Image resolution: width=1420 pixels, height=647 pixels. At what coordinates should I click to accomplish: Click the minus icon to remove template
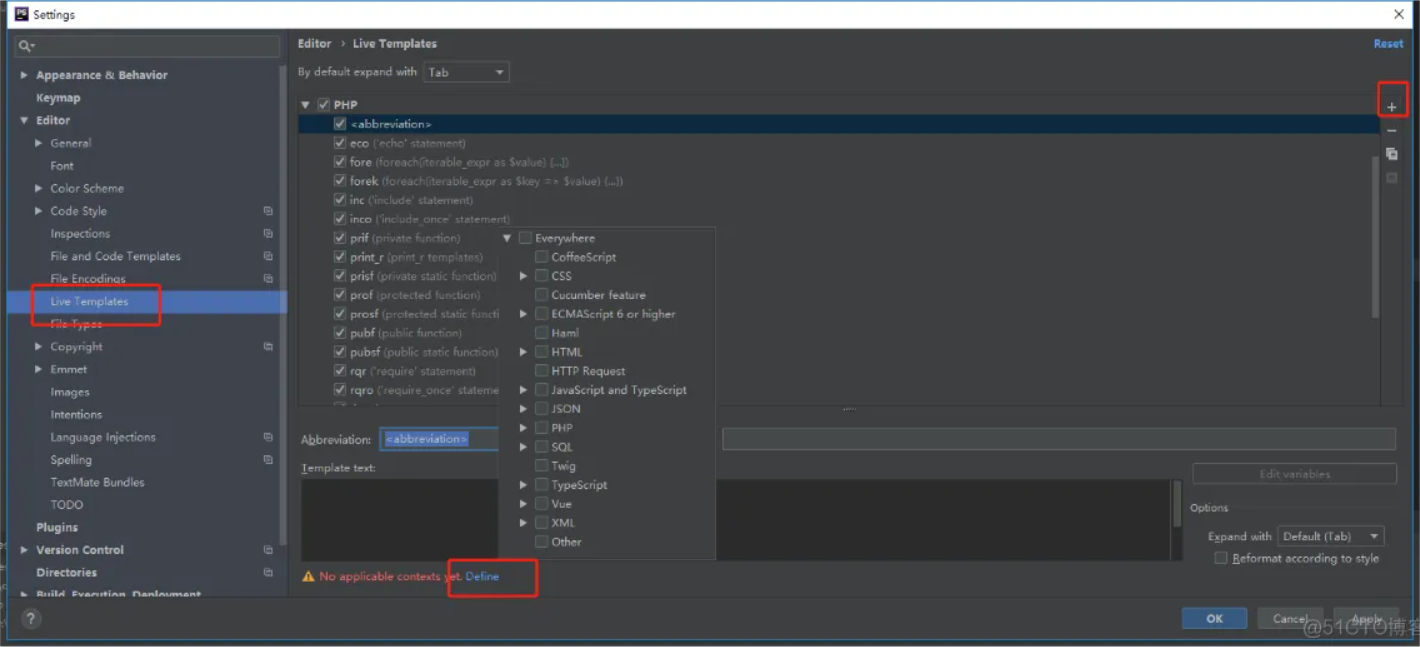[x=1391, y=131]
